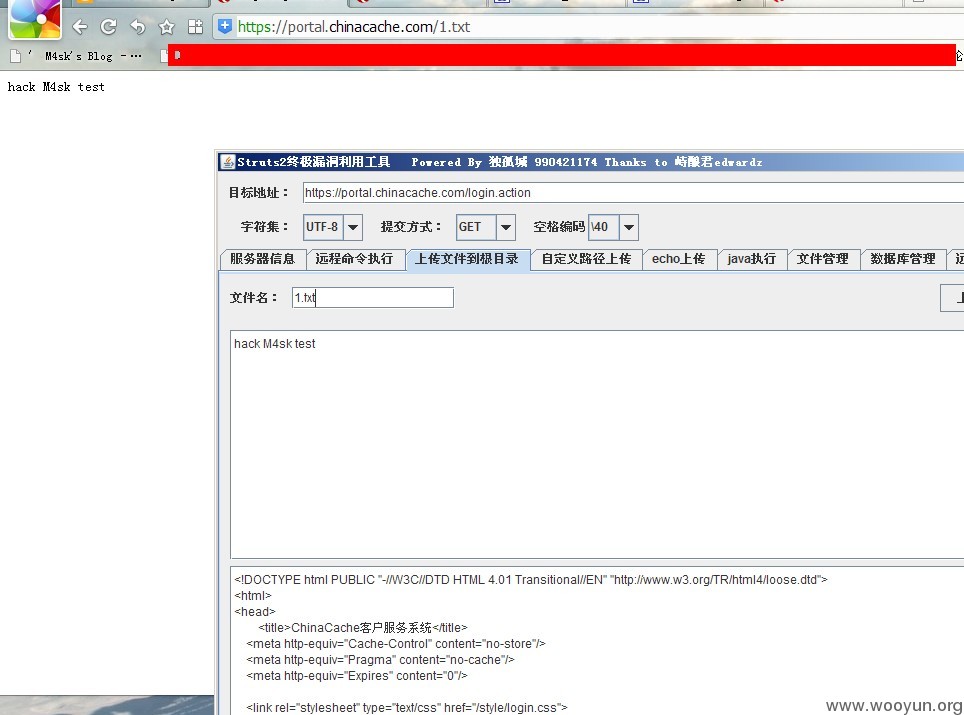Edit the target address field
The image size is (964, 715).
click(633, 192)
